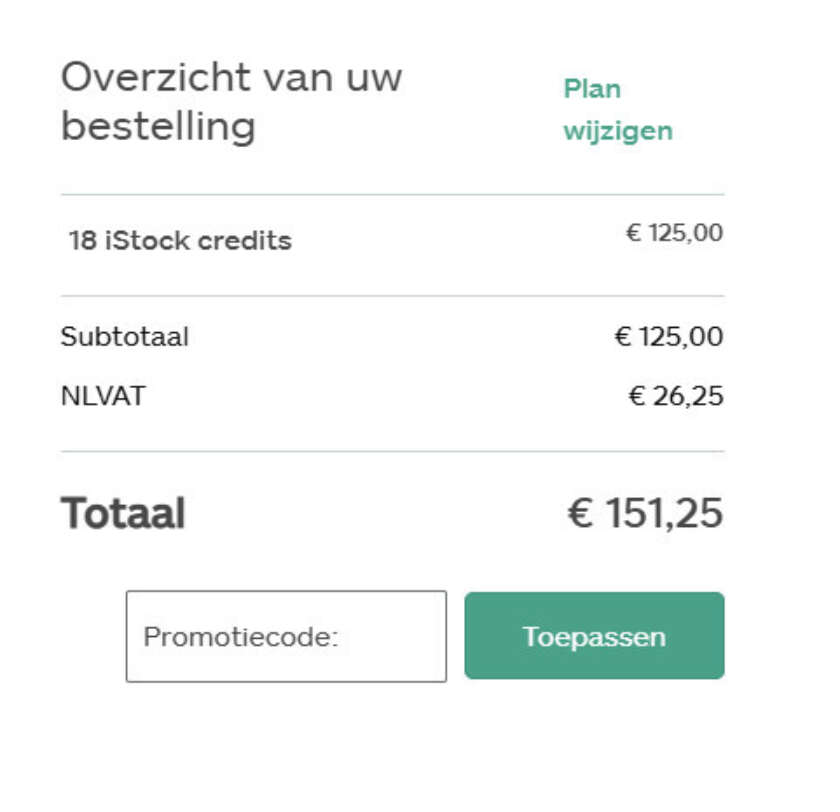Click the total amount € 151,25
This screenshot has height=812, width=840.
pyautogui.click(x=645, y=513)
